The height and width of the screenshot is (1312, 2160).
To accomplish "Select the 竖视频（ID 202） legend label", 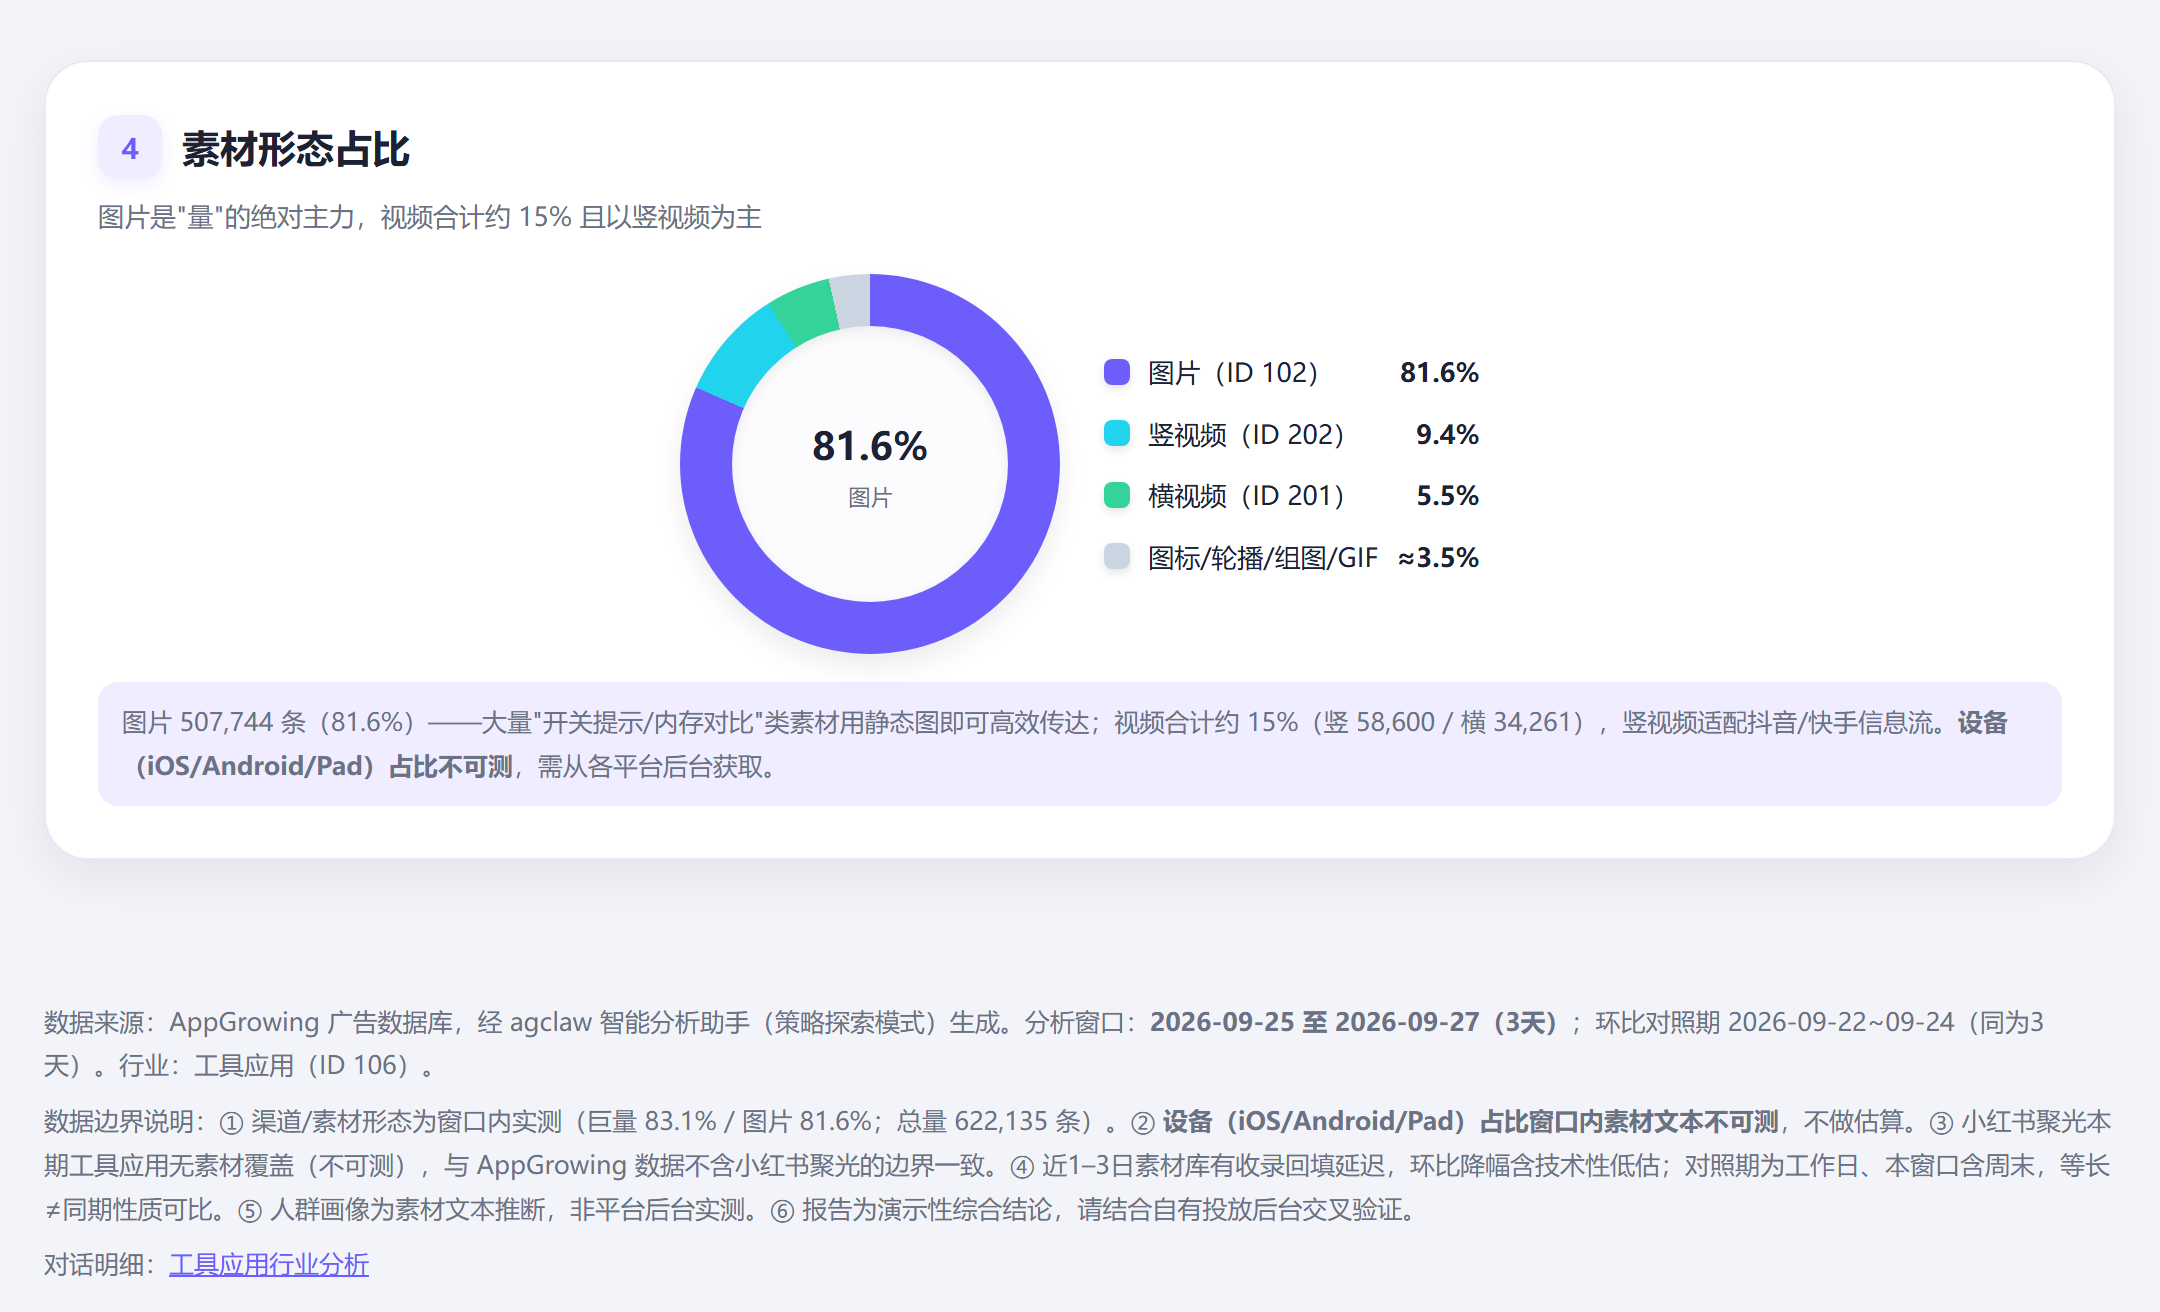I will [x=1246, y=434].
